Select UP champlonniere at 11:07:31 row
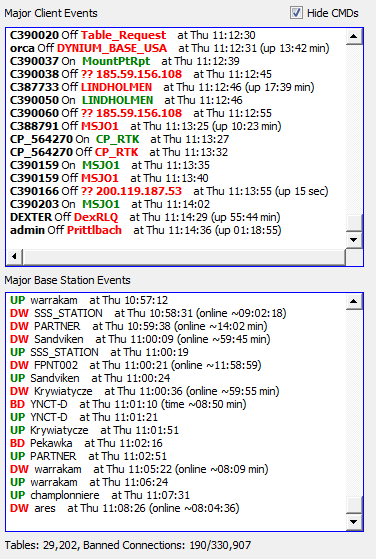Screen dimensions: 376x559 pos(100,495)
